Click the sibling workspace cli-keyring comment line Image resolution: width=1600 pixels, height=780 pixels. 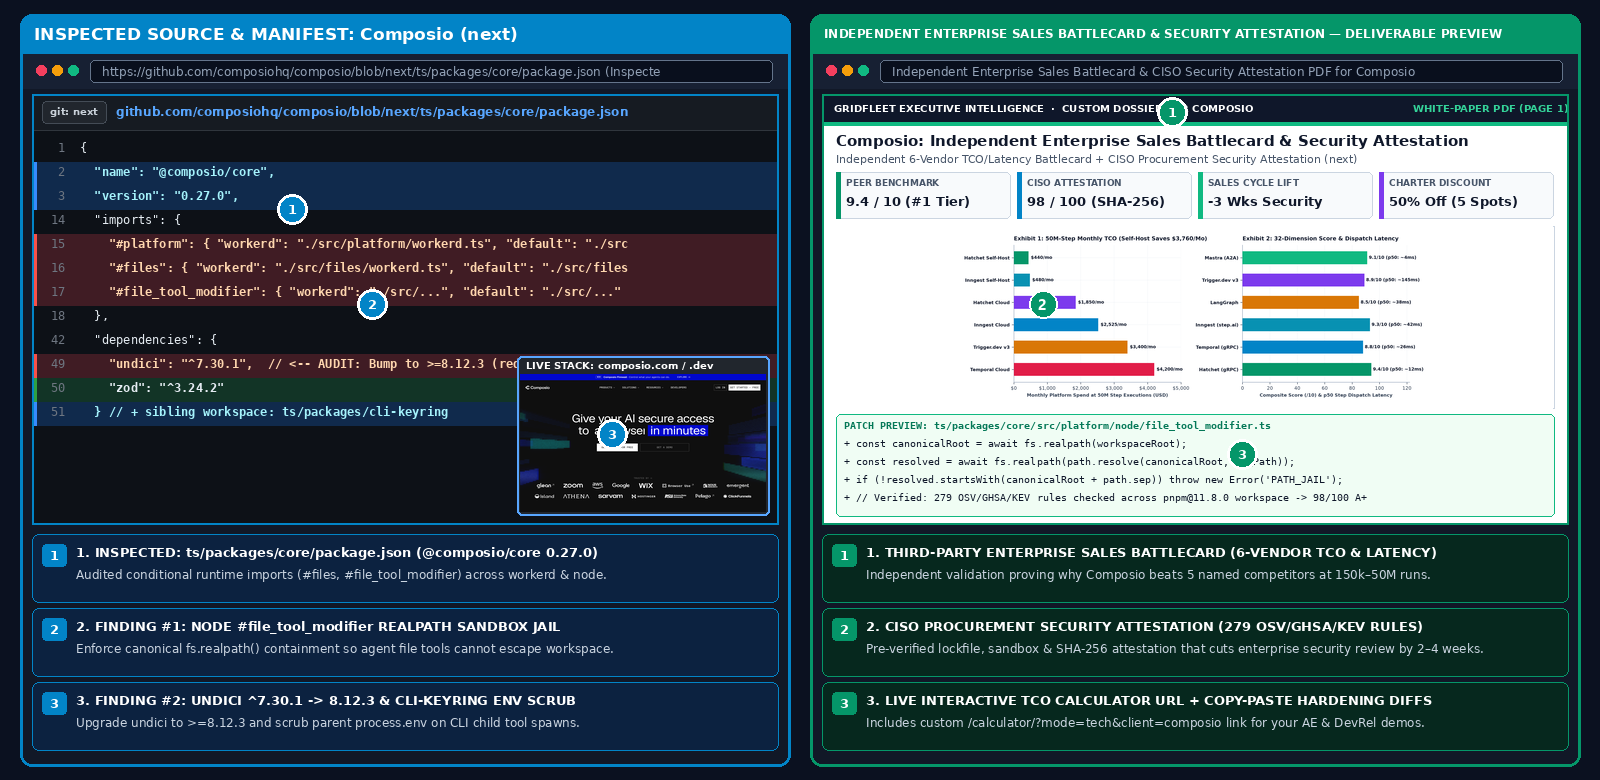coord(276,412)
